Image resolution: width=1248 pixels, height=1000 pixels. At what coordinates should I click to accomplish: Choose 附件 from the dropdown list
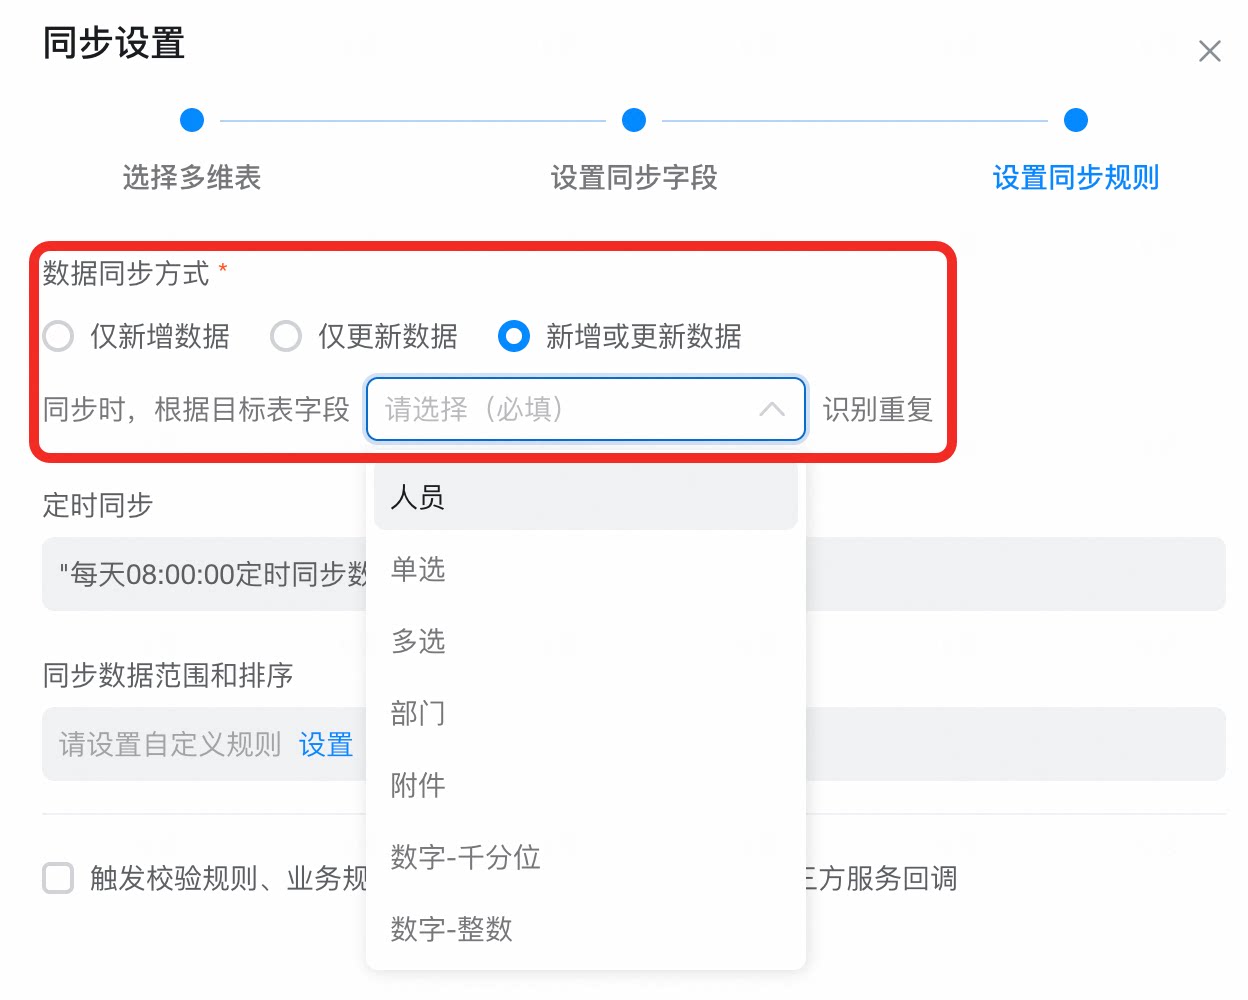point(586,785)
